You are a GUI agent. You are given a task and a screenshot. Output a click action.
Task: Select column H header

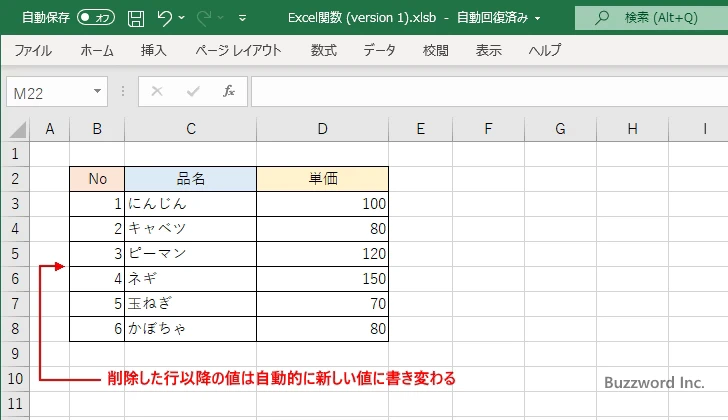(632, 129)
